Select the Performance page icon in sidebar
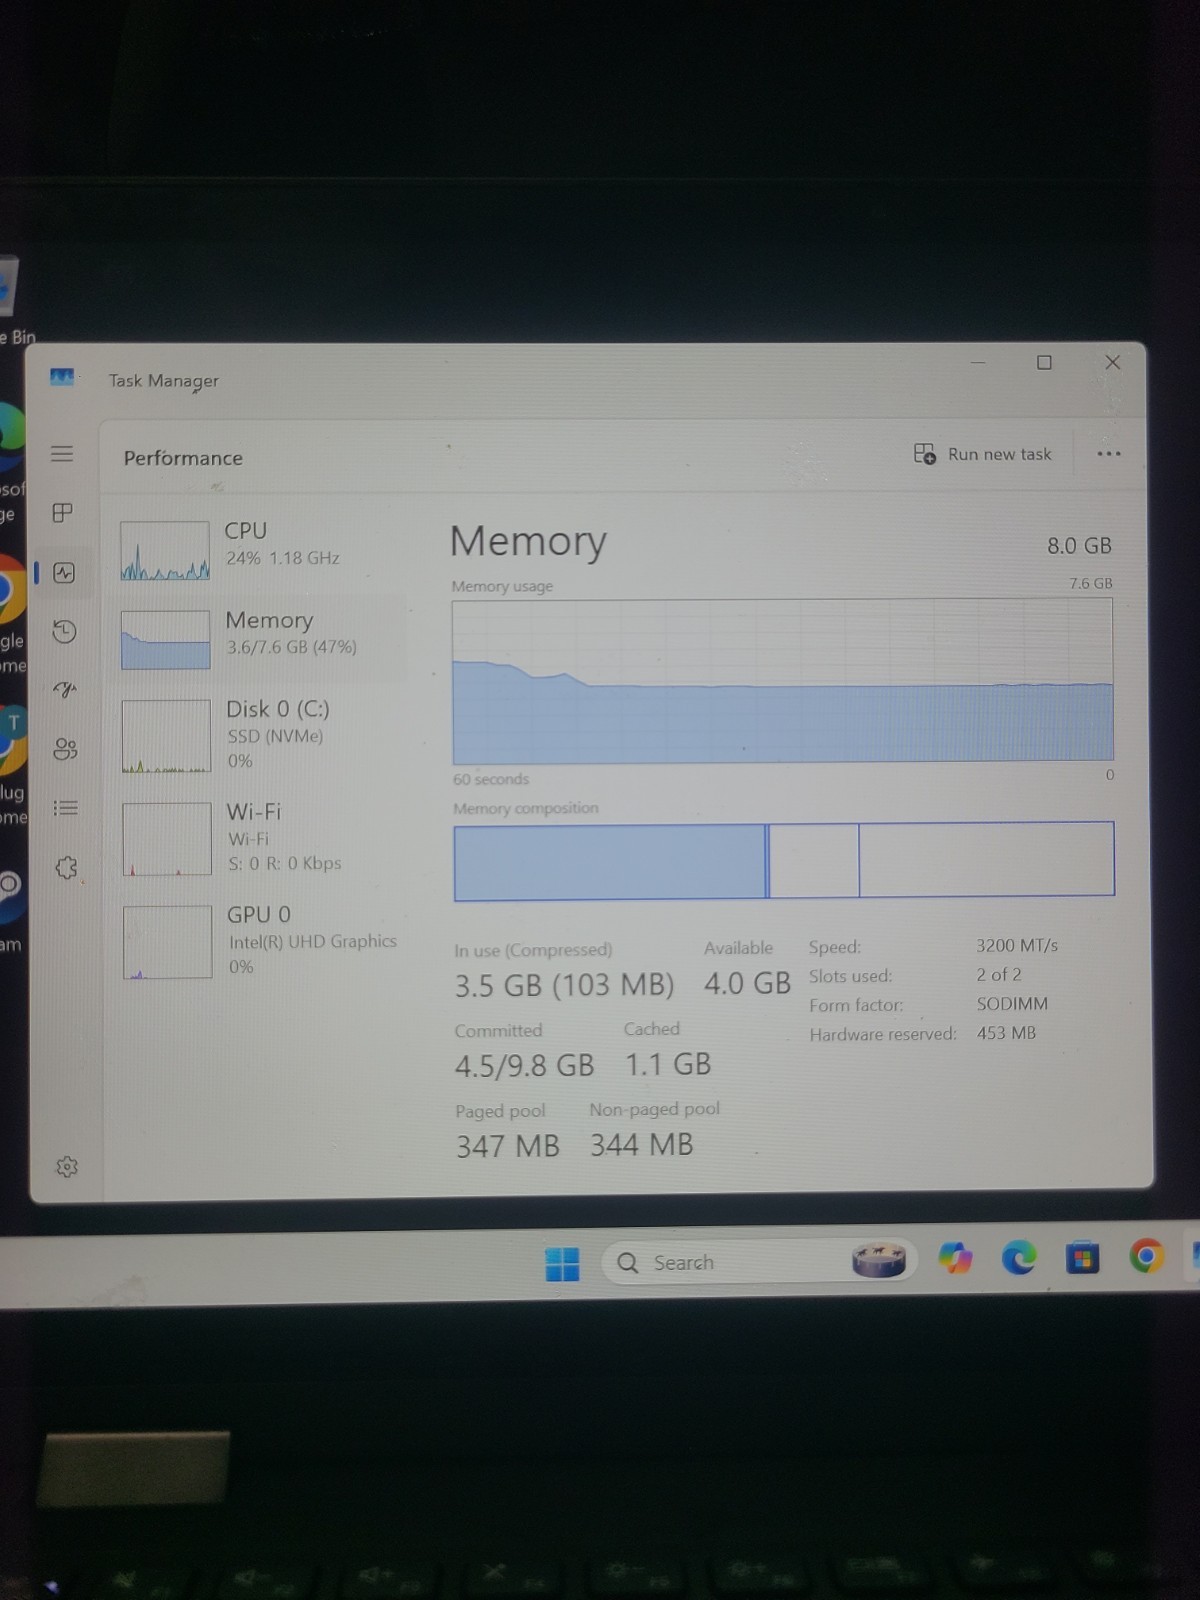The width and height of the screenshot is (1200, 1600). click(64, 573)
